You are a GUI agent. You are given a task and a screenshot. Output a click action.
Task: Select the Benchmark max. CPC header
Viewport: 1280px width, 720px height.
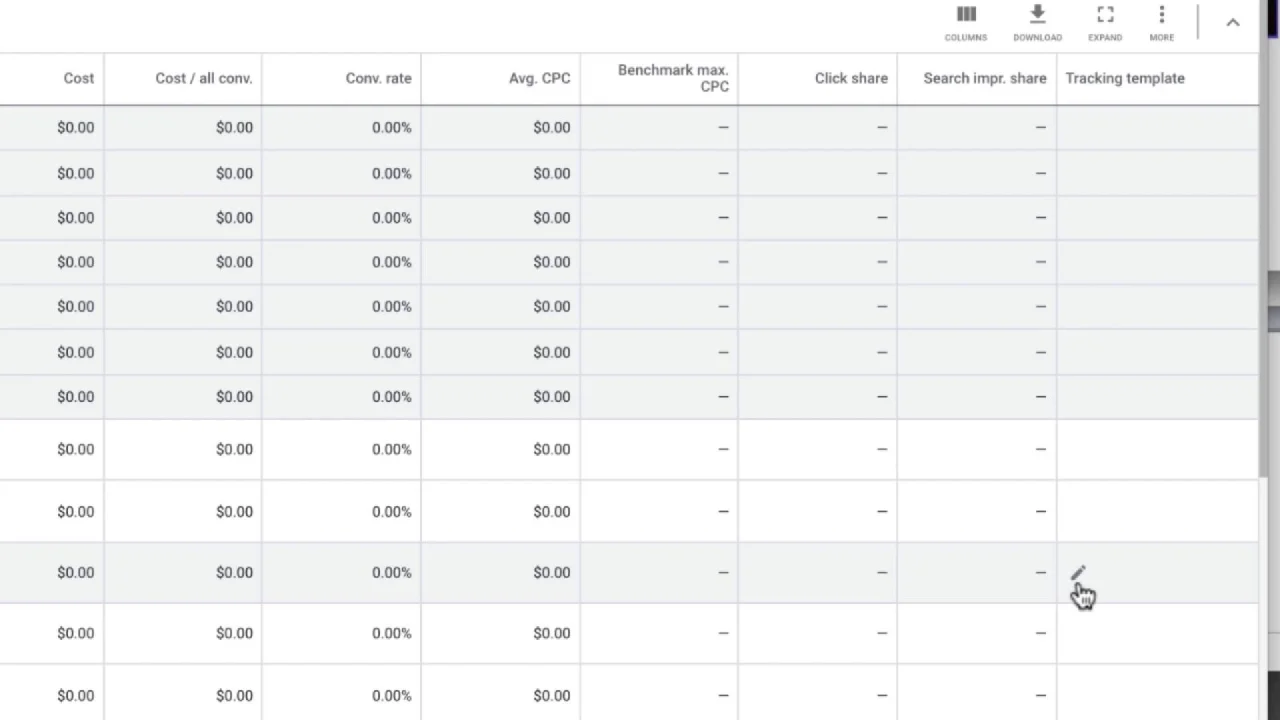tap(673, 78)
